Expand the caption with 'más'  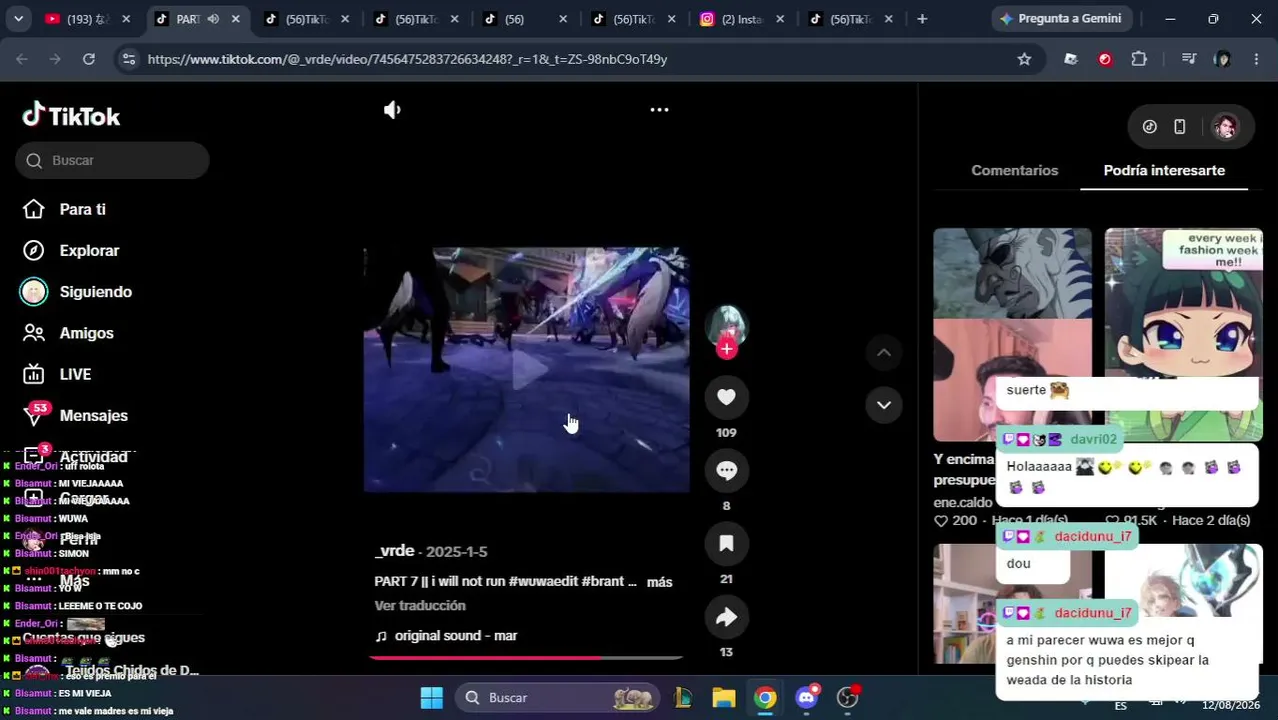tap(659, 582)
